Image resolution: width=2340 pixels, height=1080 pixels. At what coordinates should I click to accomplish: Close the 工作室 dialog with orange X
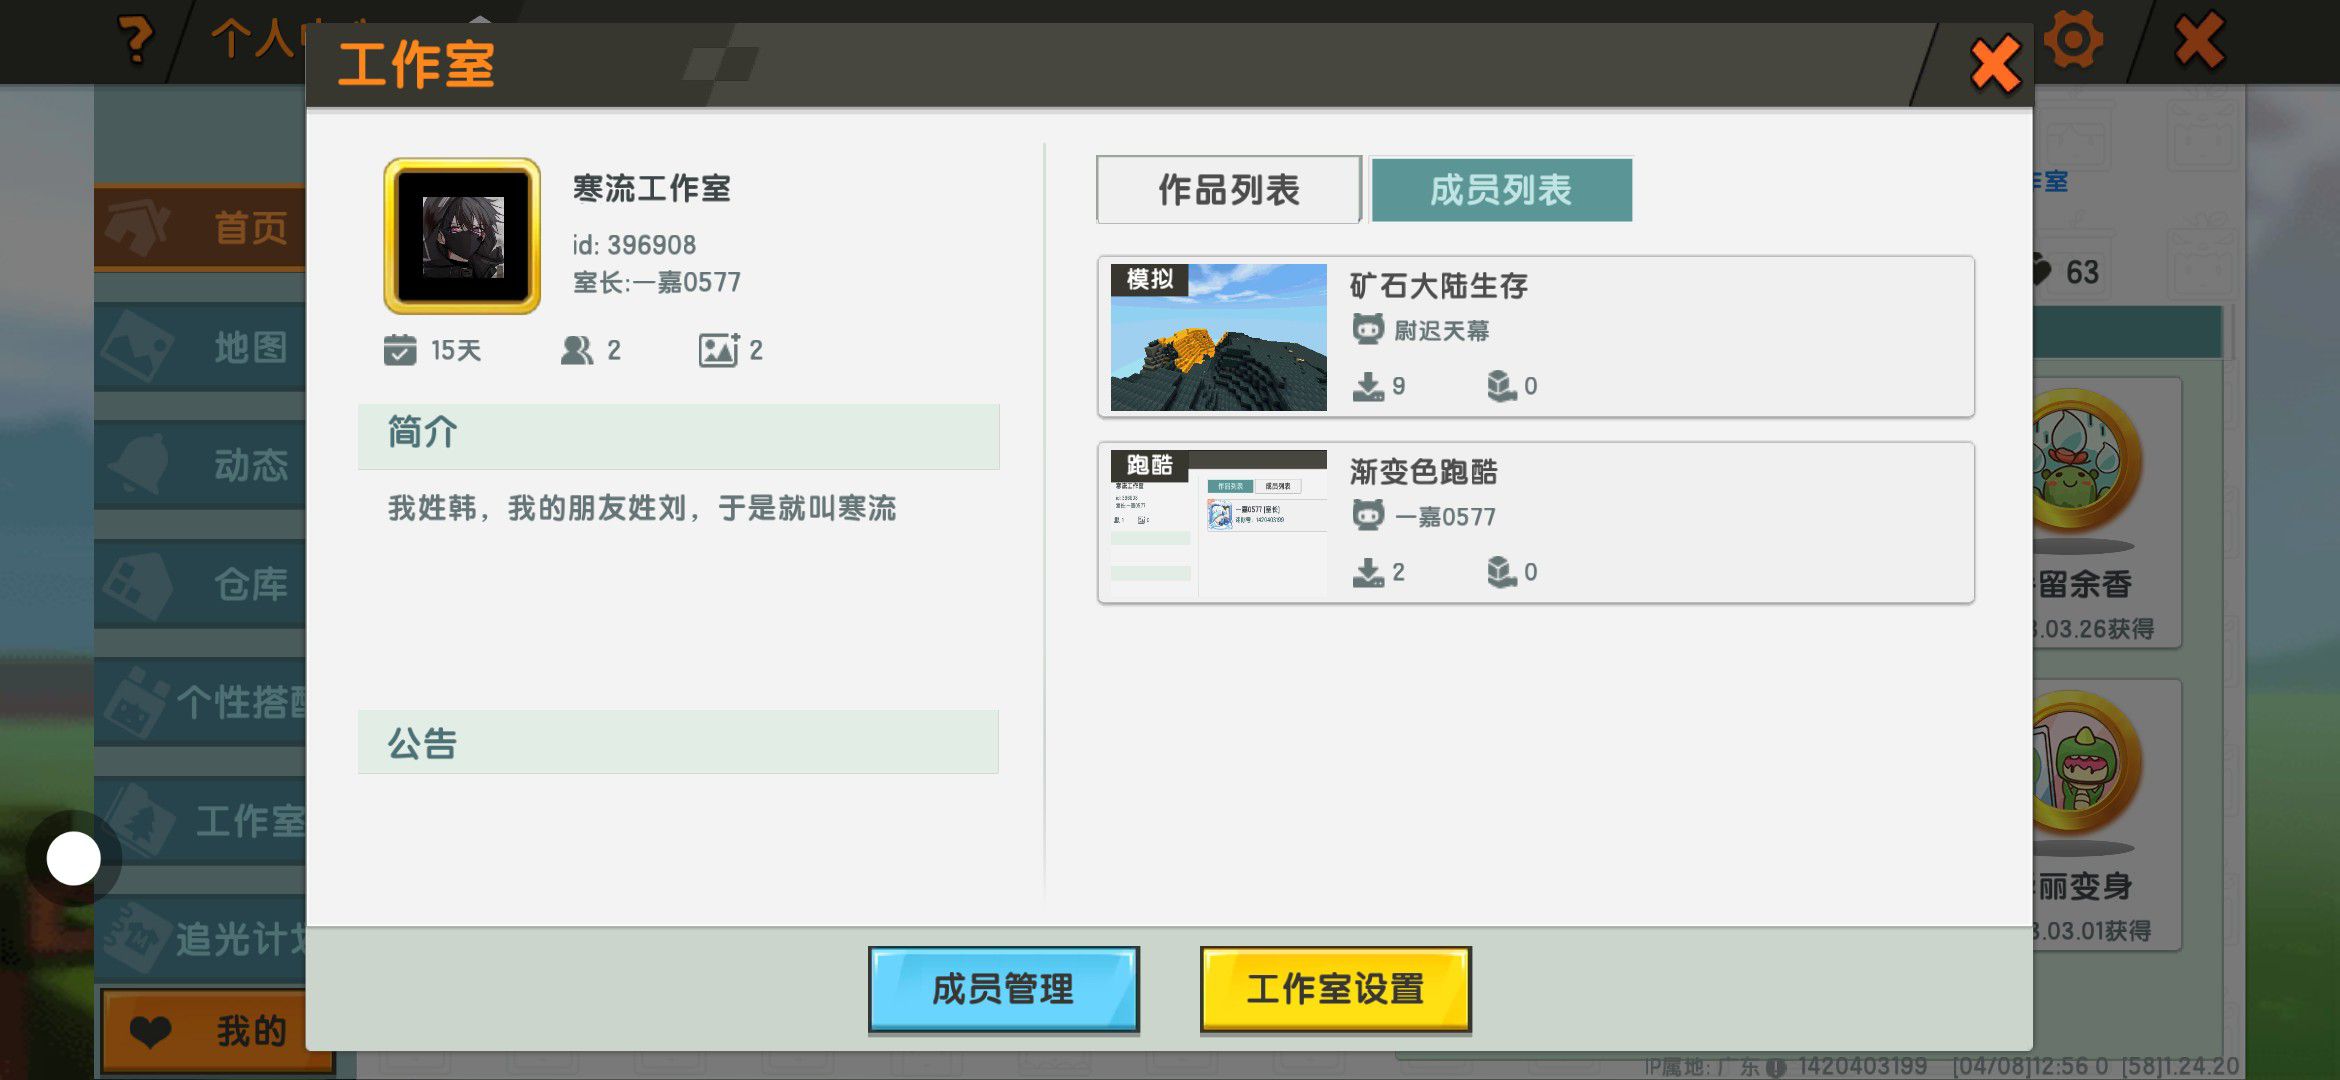[x=1994, y=66]
